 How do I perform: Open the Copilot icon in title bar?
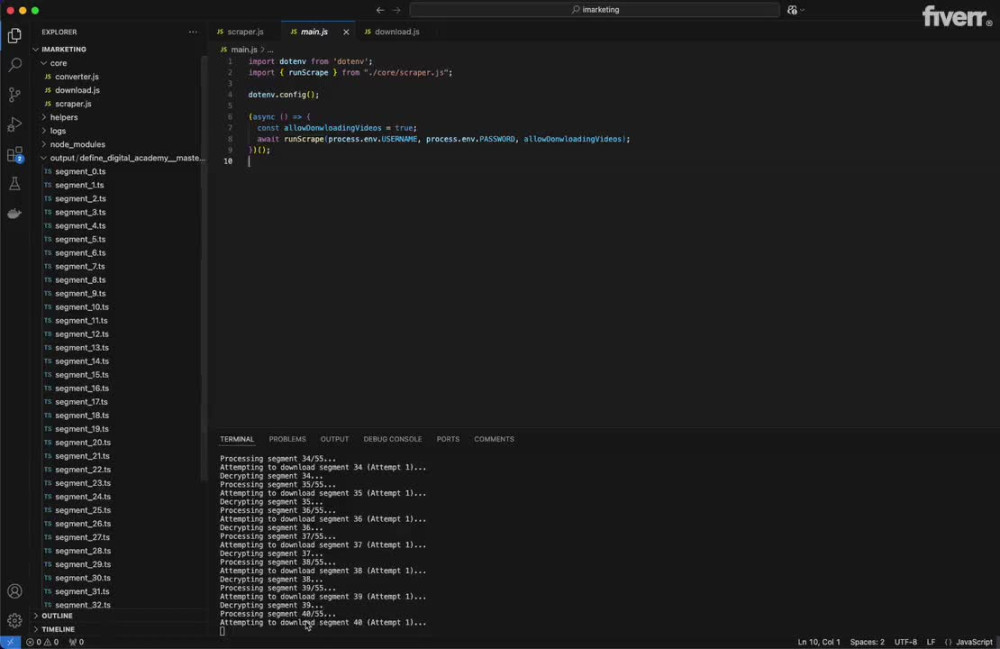(792, 10)
